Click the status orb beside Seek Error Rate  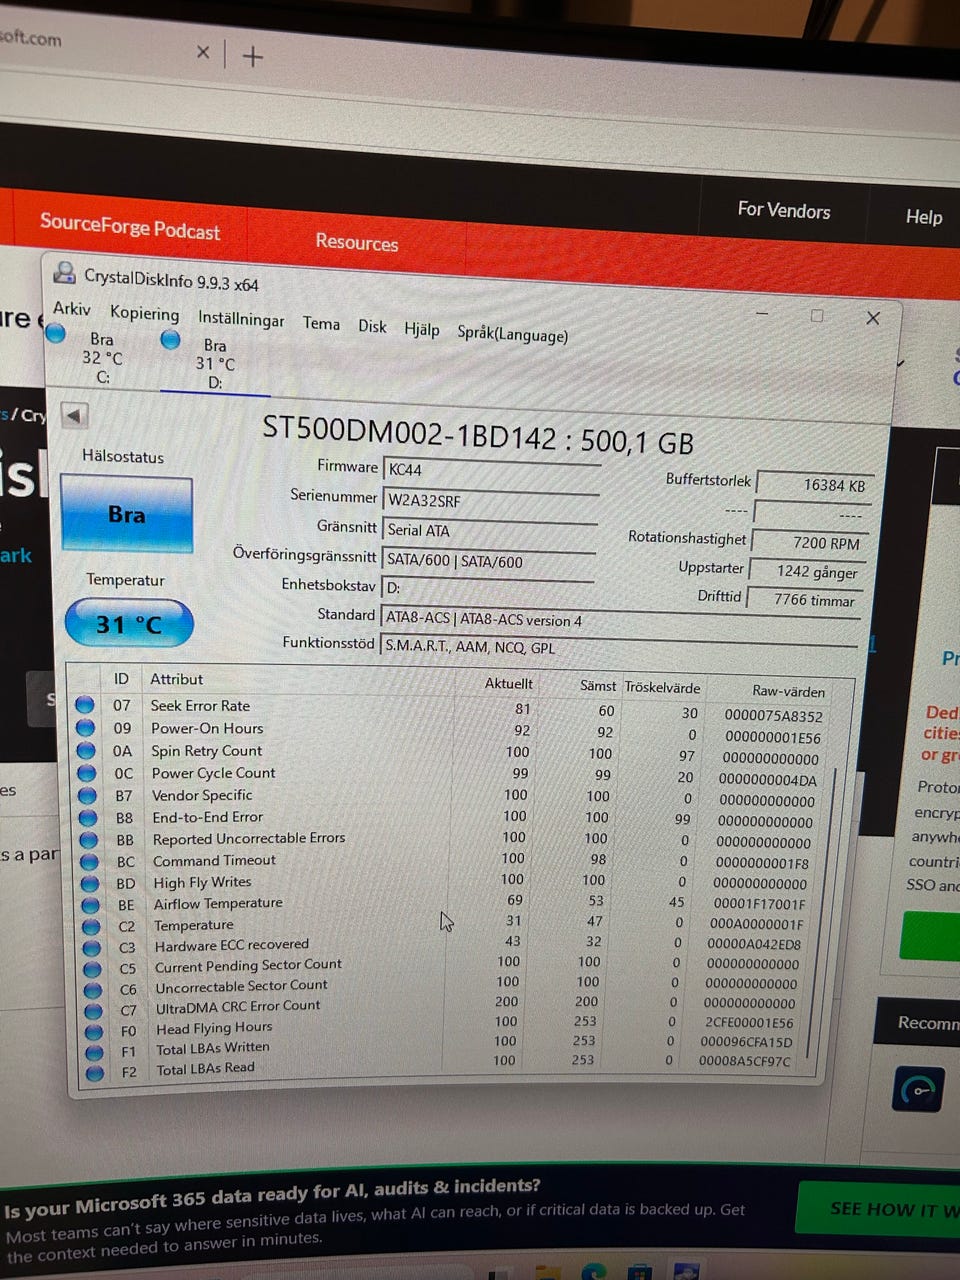pos(85,704)
